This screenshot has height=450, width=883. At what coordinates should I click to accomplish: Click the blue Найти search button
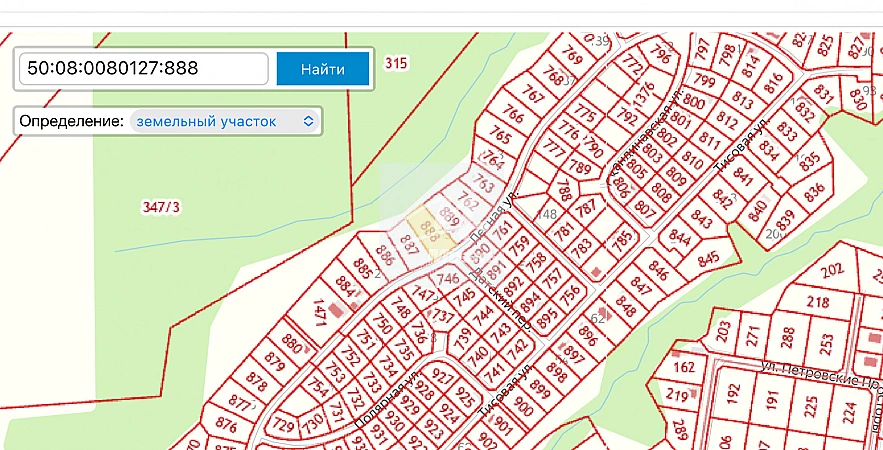click(322, 69)
